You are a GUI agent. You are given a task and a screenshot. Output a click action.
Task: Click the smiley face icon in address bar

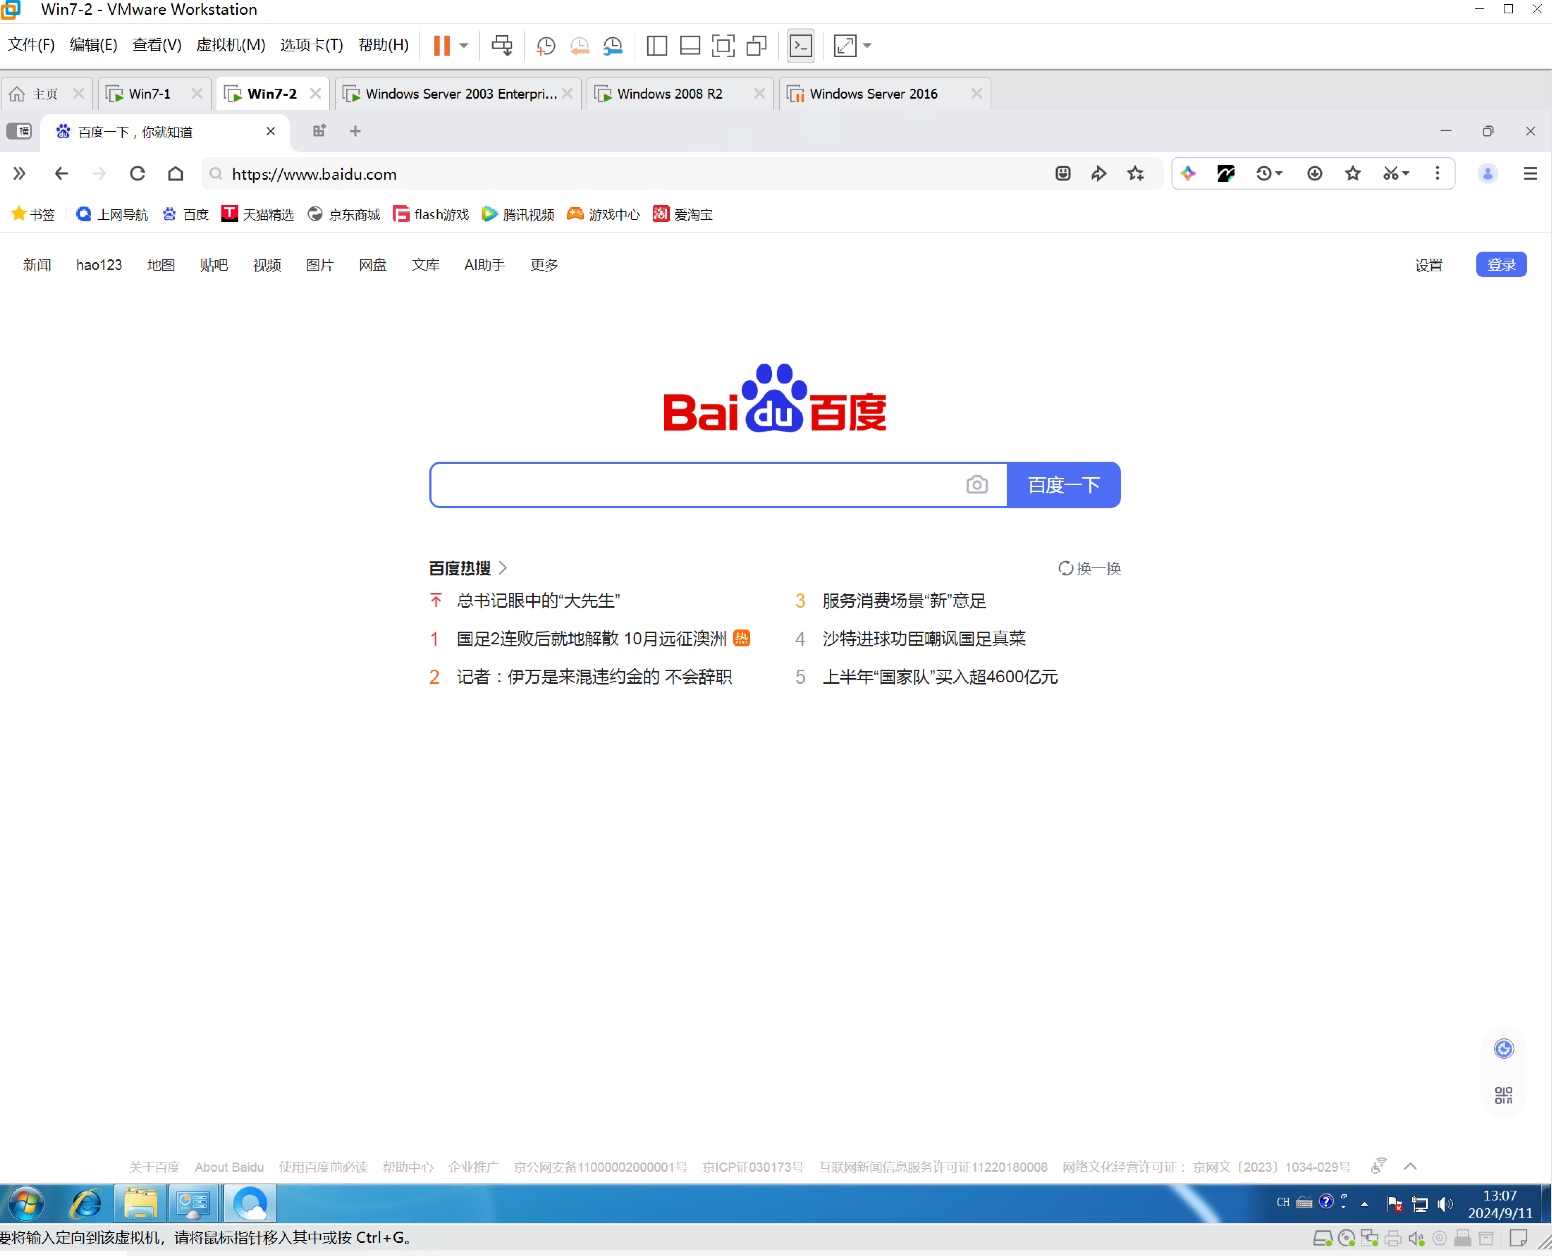coord(1063,173)
